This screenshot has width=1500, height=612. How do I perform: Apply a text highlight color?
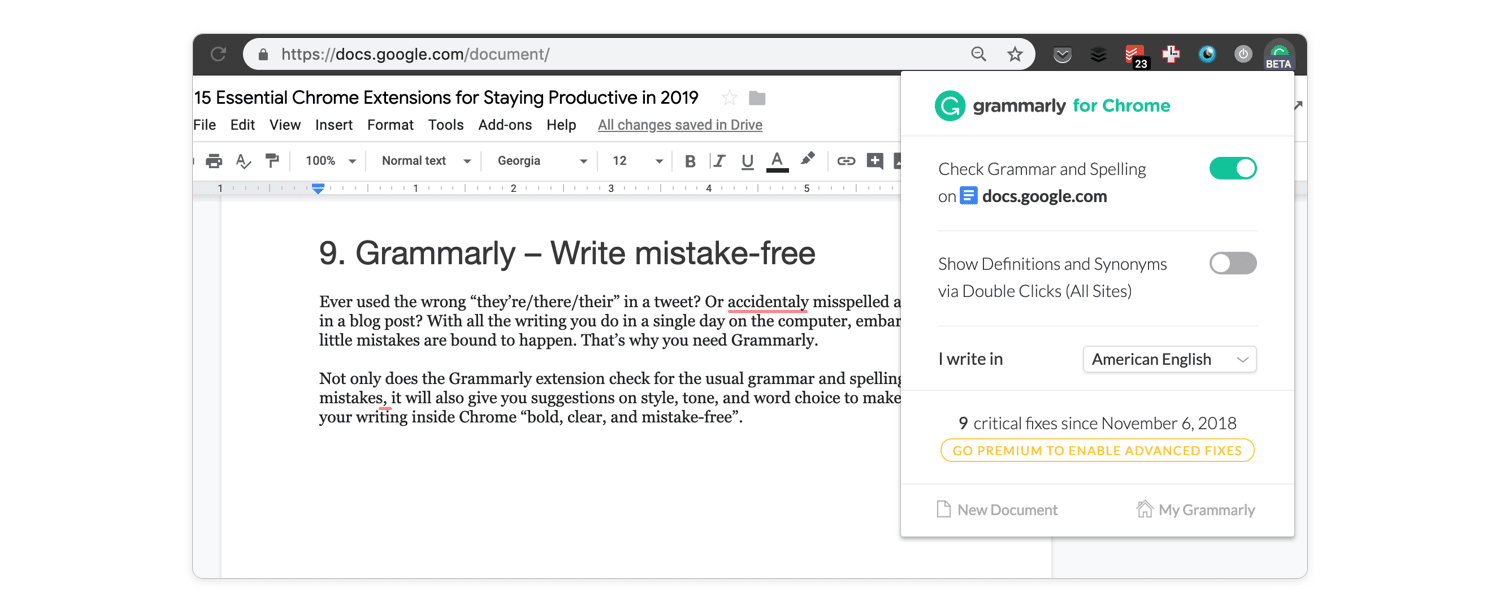(x=809, y=160)
